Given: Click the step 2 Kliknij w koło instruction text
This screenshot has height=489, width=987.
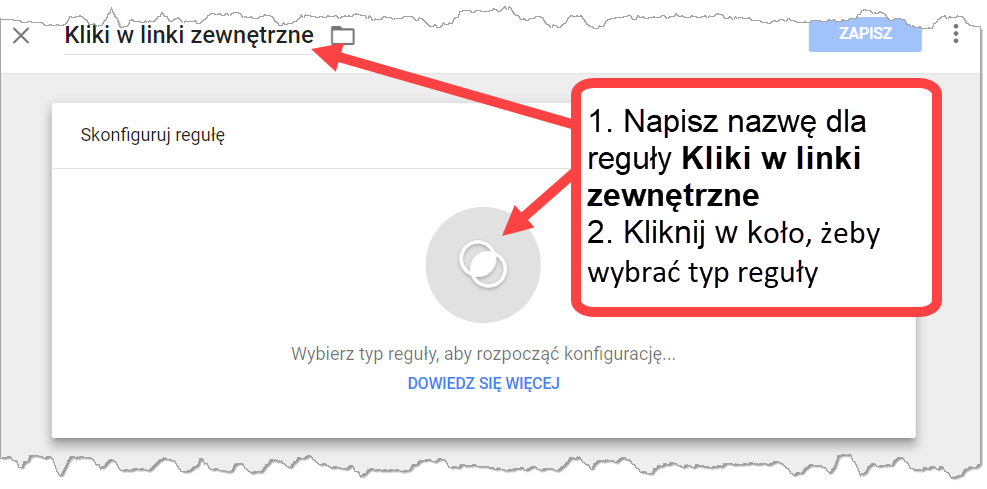Looking at the screenshot, I should pos(733,253).
